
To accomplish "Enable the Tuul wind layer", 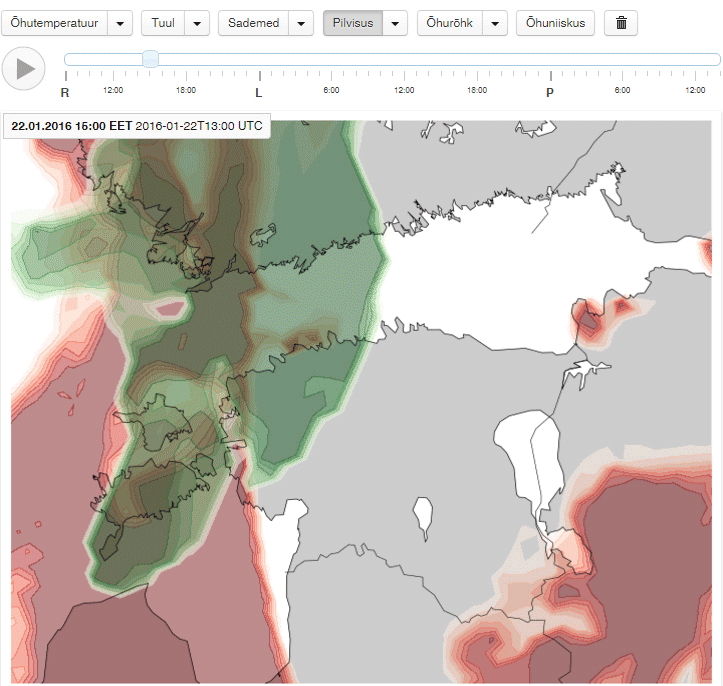I will pos(163,23).
